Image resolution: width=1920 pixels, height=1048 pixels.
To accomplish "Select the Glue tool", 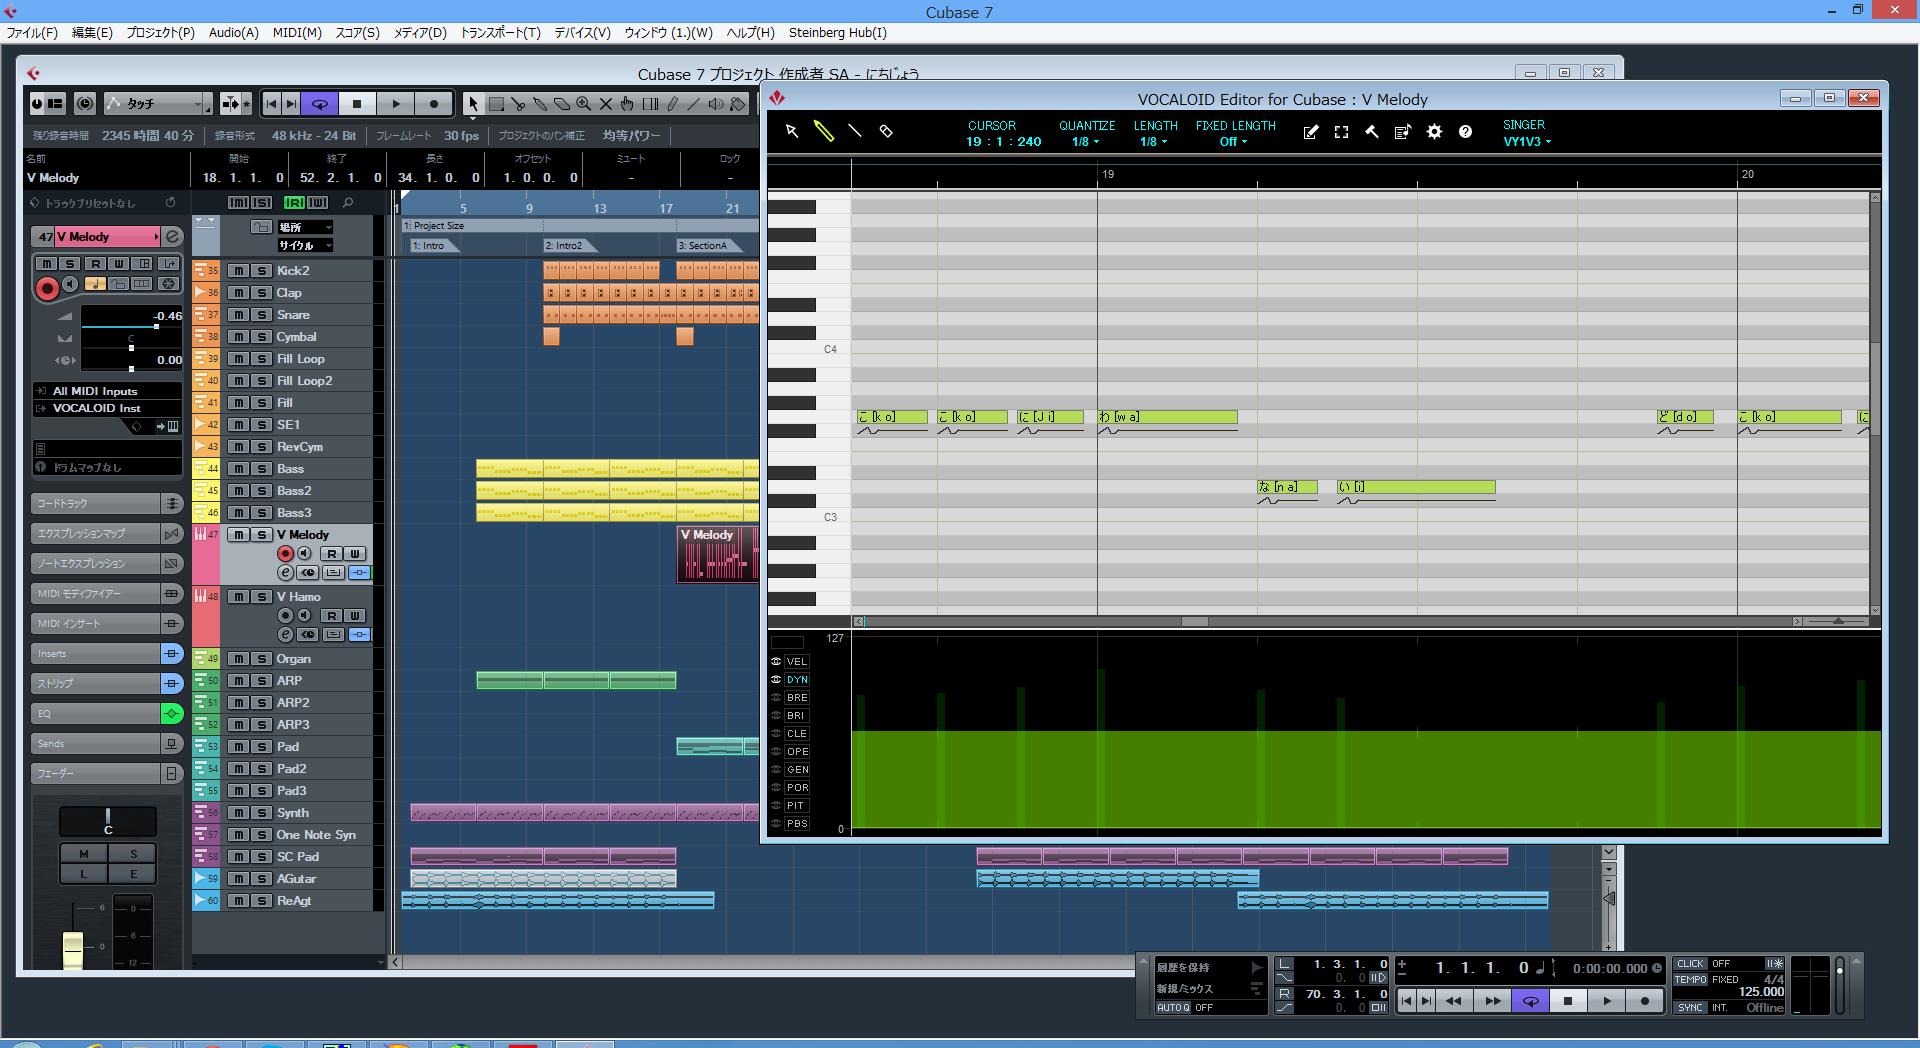I will click(x=540, y=103).
